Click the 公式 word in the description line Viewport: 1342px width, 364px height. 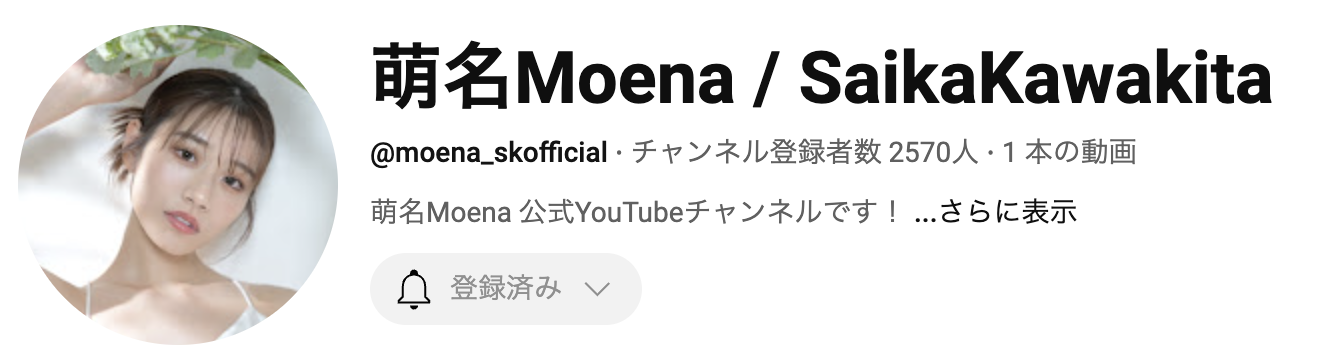tap(546, 212)
